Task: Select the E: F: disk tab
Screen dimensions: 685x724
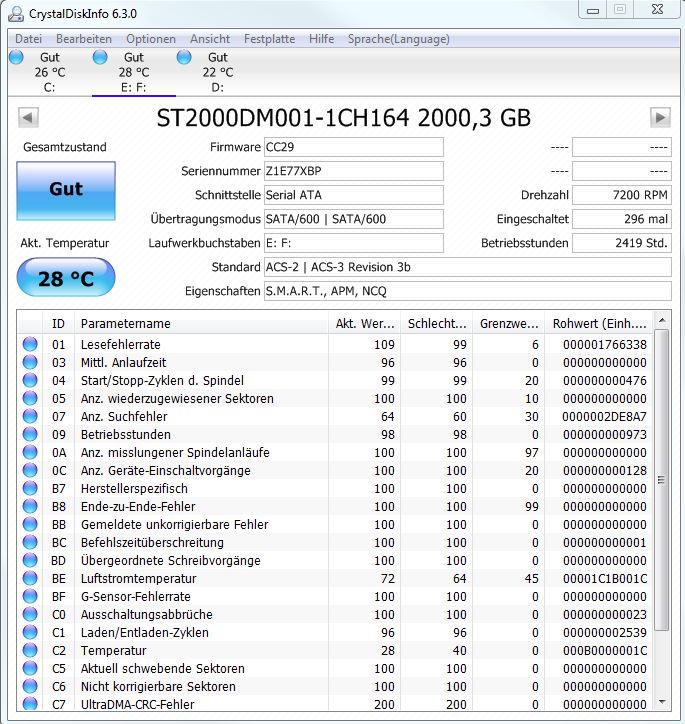Action: coord(134,72)
